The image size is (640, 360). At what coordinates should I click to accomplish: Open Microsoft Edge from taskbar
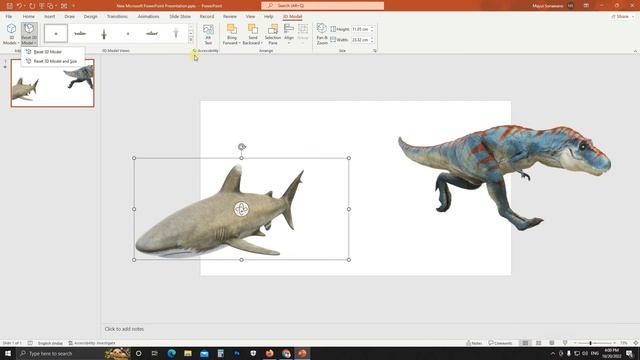pyautogui.click(x=171, y=353)
